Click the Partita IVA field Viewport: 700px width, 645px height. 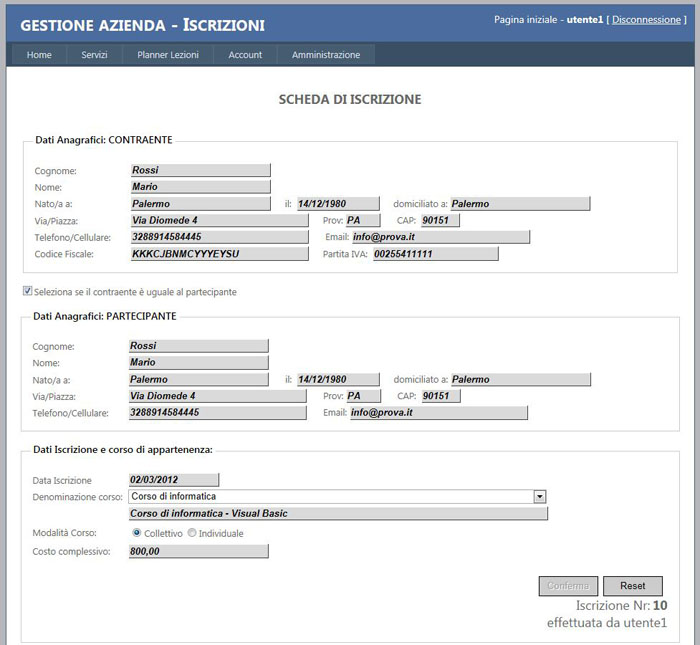pos(436,254)
